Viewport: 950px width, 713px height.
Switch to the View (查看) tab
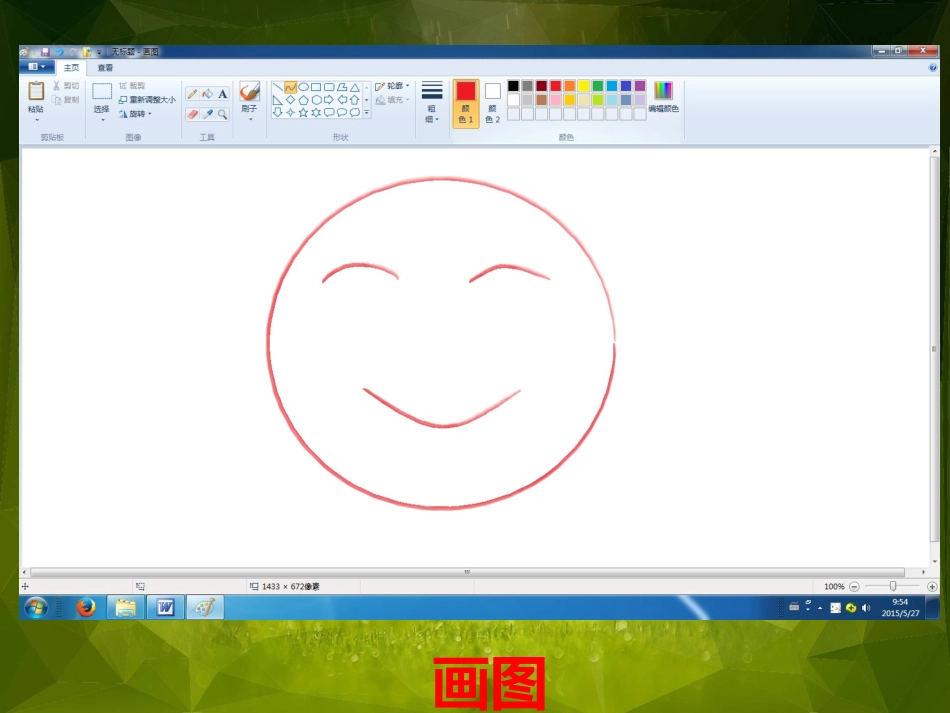[105, 68]
